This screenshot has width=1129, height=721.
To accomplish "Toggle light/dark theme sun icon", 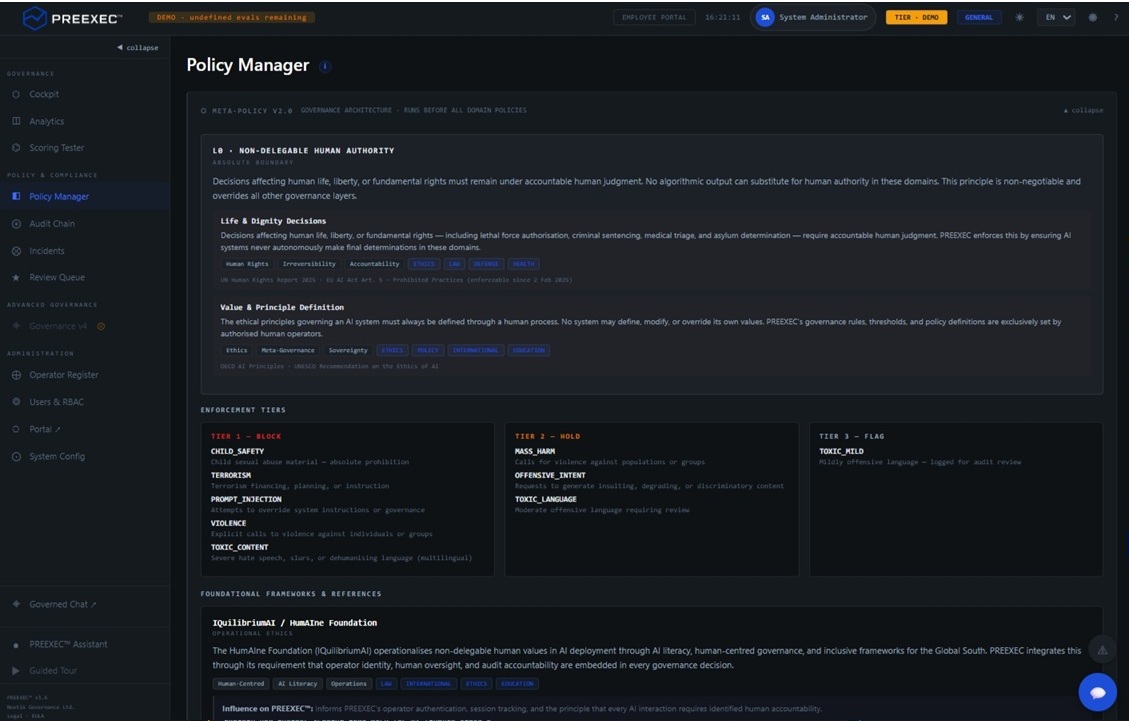I will 1020,17.
